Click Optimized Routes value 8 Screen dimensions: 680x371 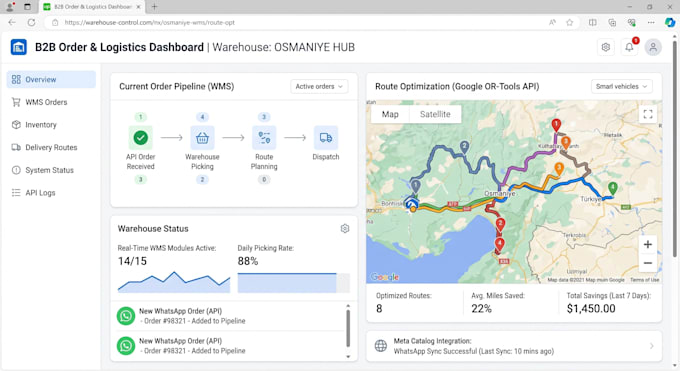pyautogui.click(x=379, y=309)
